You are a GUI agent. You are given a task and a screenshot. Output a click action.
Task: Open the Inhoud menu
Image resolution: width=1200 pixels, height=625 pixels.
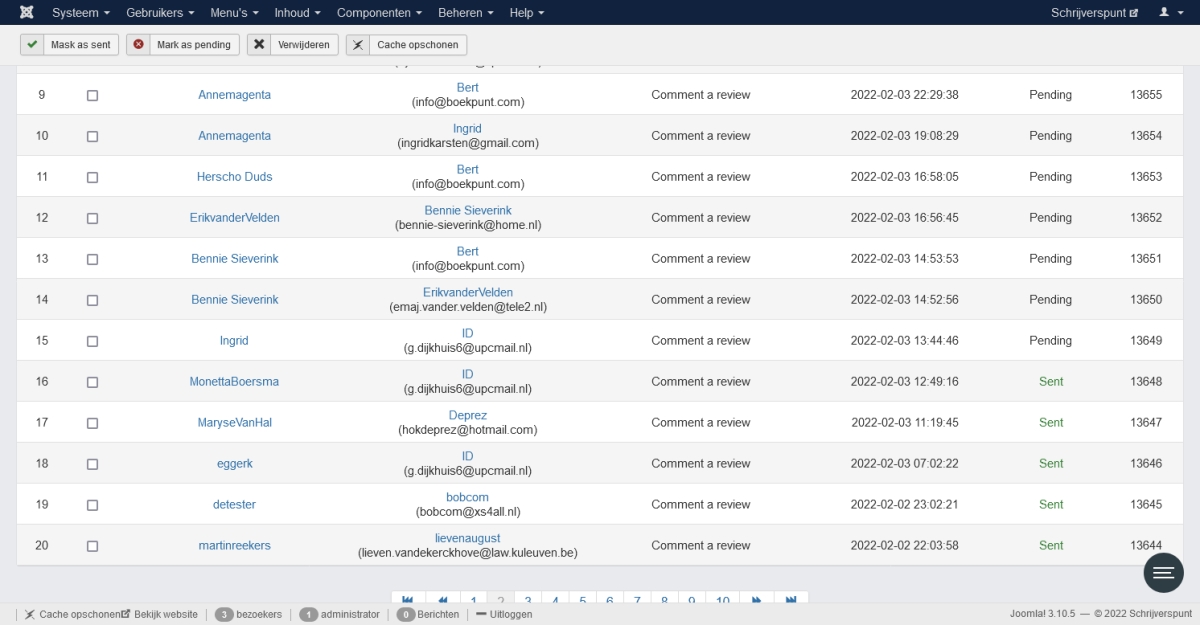pyautogui.click(x=297, y=12)
